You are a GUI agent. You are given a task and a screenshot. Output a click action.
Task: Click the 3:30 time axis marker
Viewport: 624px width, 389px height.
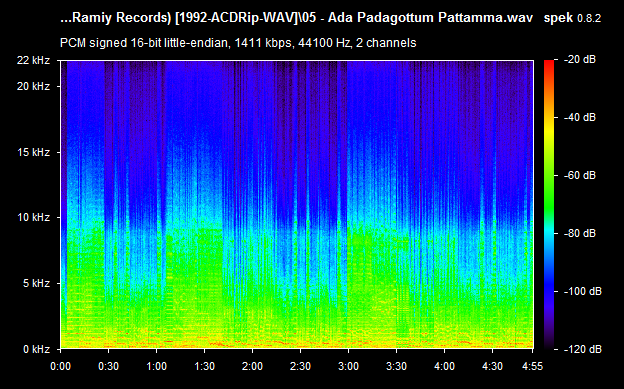396,366
